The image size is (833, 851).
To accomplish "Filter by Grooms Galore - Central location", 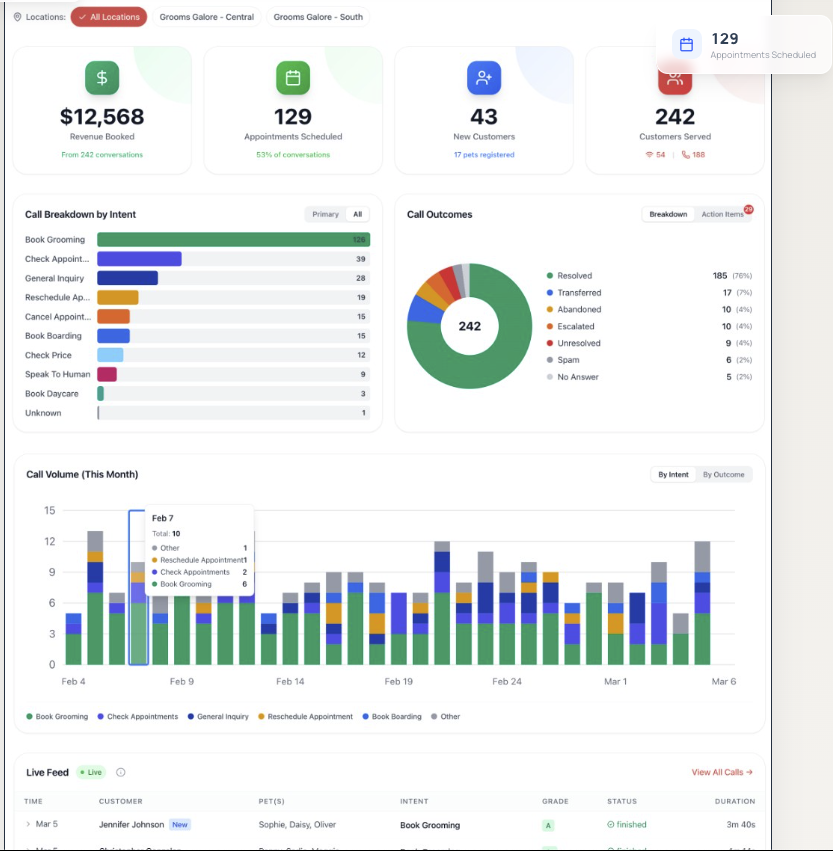I will tap(207, 17).
